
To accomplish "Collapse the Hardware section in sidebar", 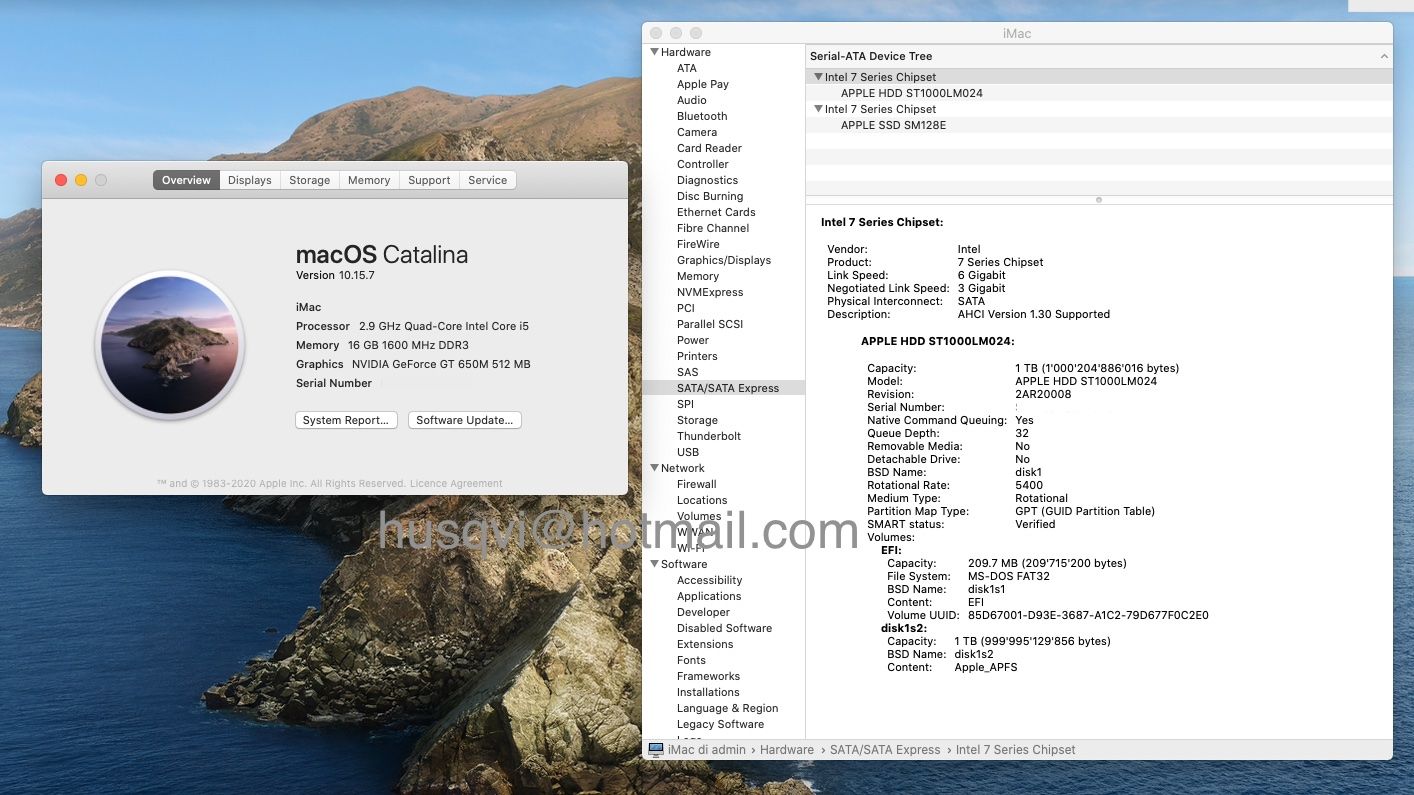I will click(655, 52).
